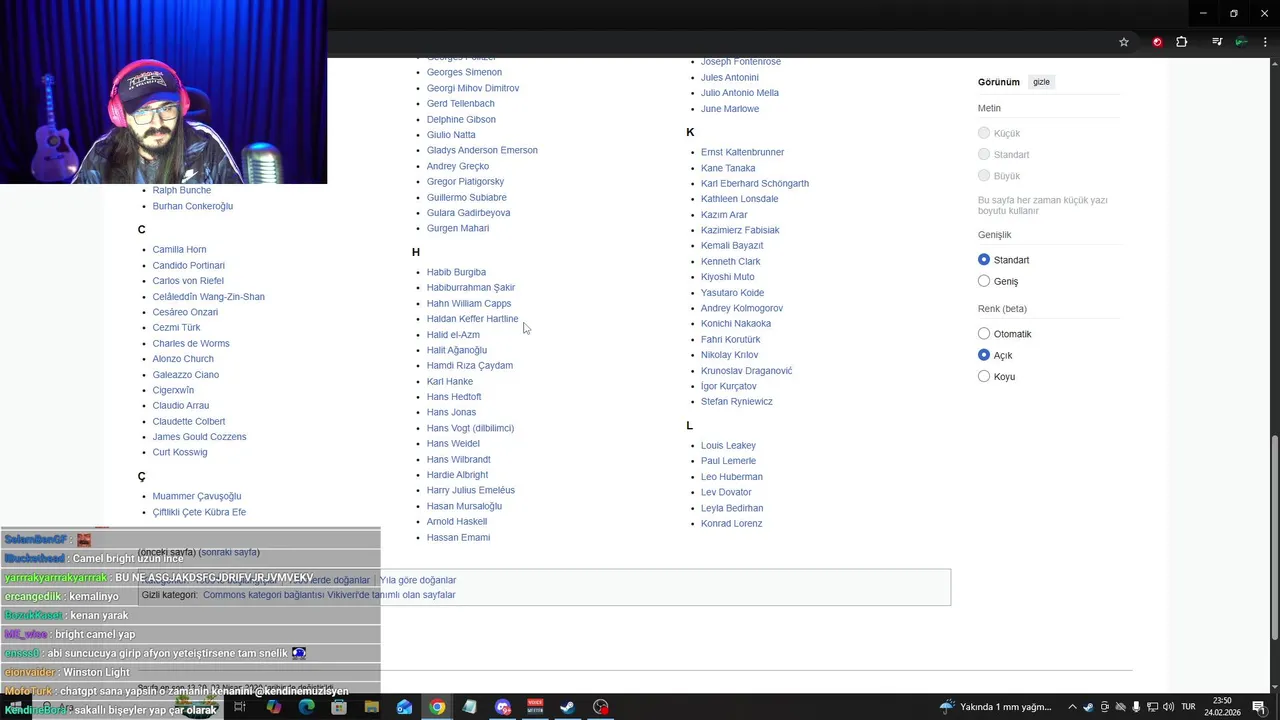Select the Küçük text size option

pos(984,133)
